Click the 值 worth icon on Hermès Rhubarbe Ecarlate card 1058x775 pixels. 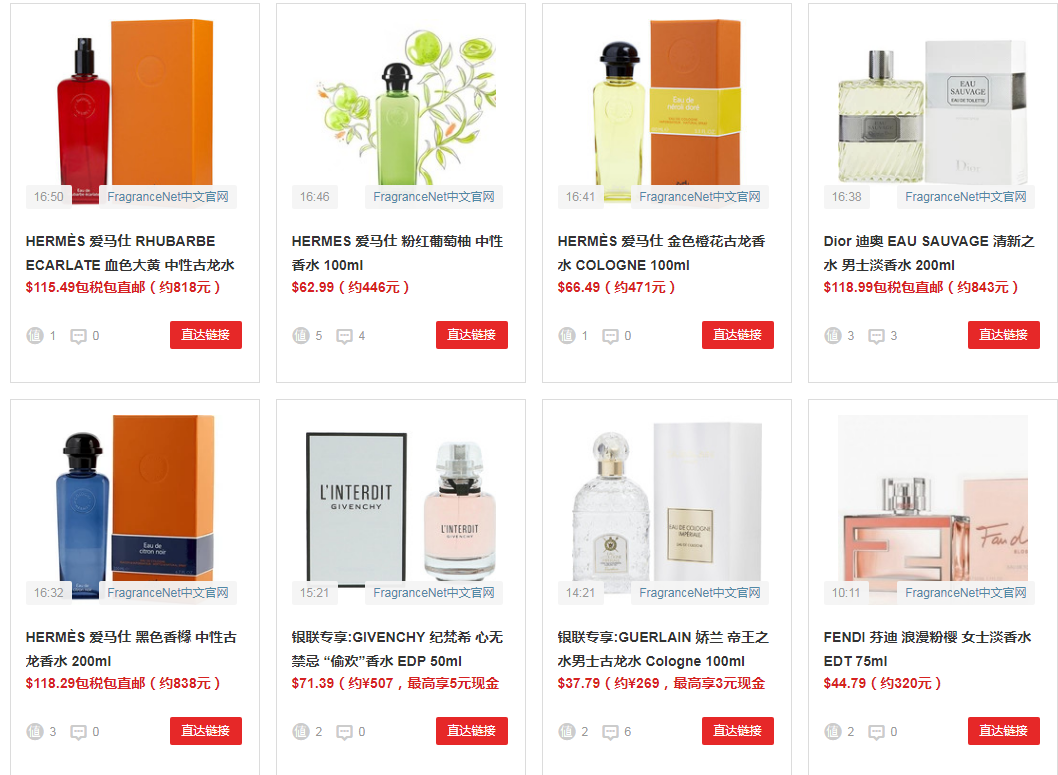[x=35, y=335]
